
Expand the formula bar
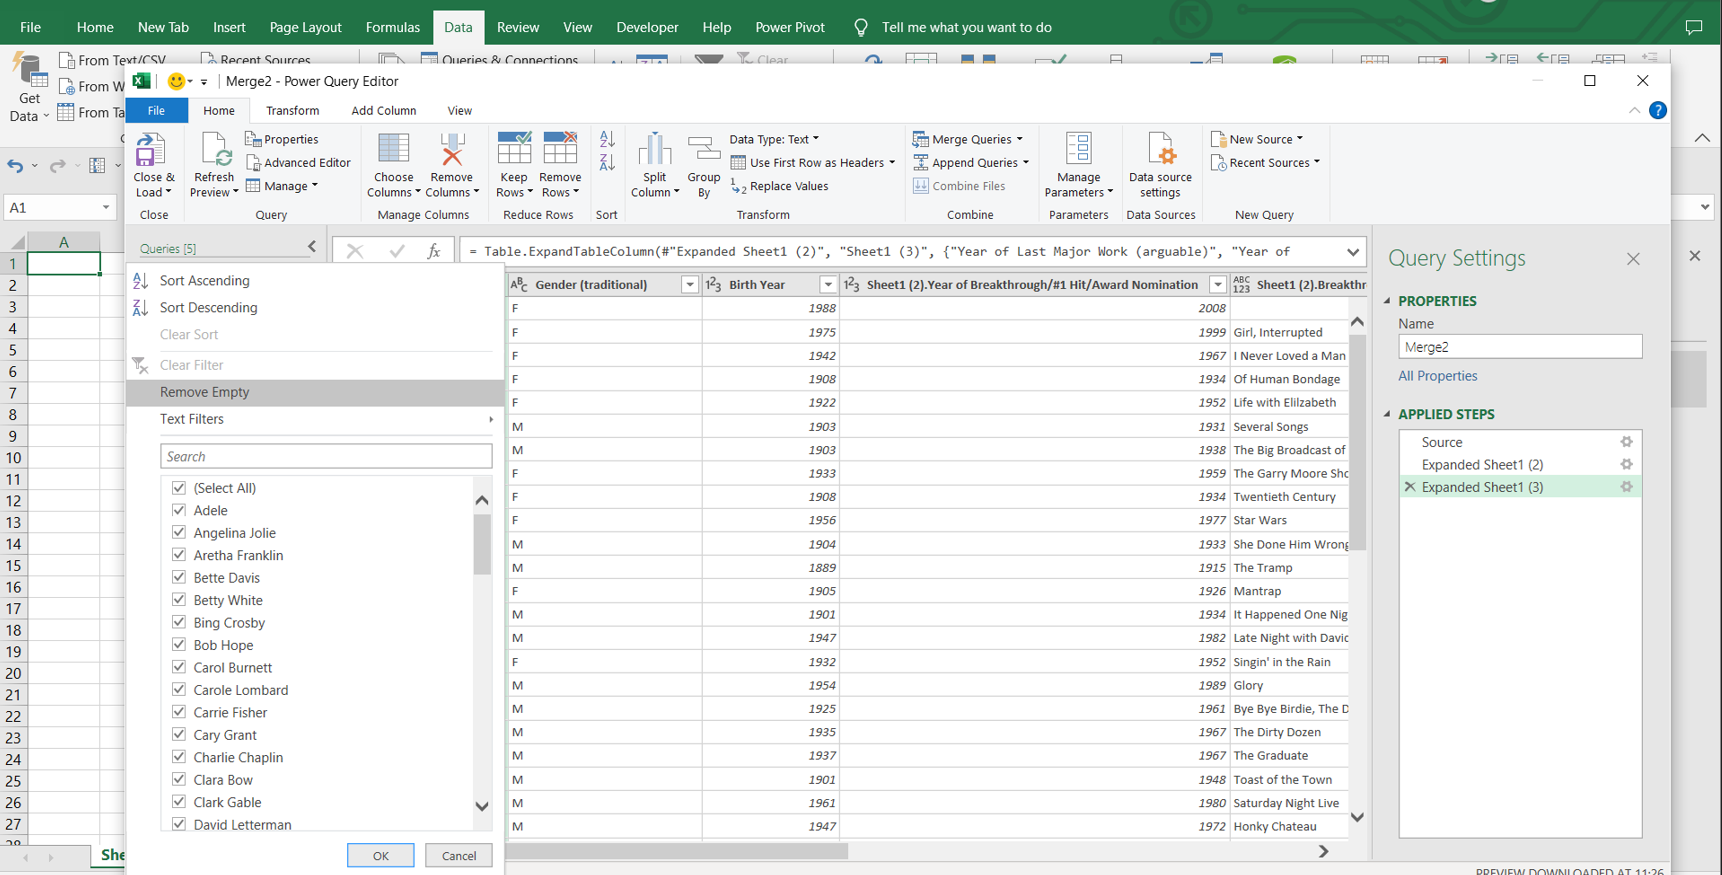[1352, 252]
